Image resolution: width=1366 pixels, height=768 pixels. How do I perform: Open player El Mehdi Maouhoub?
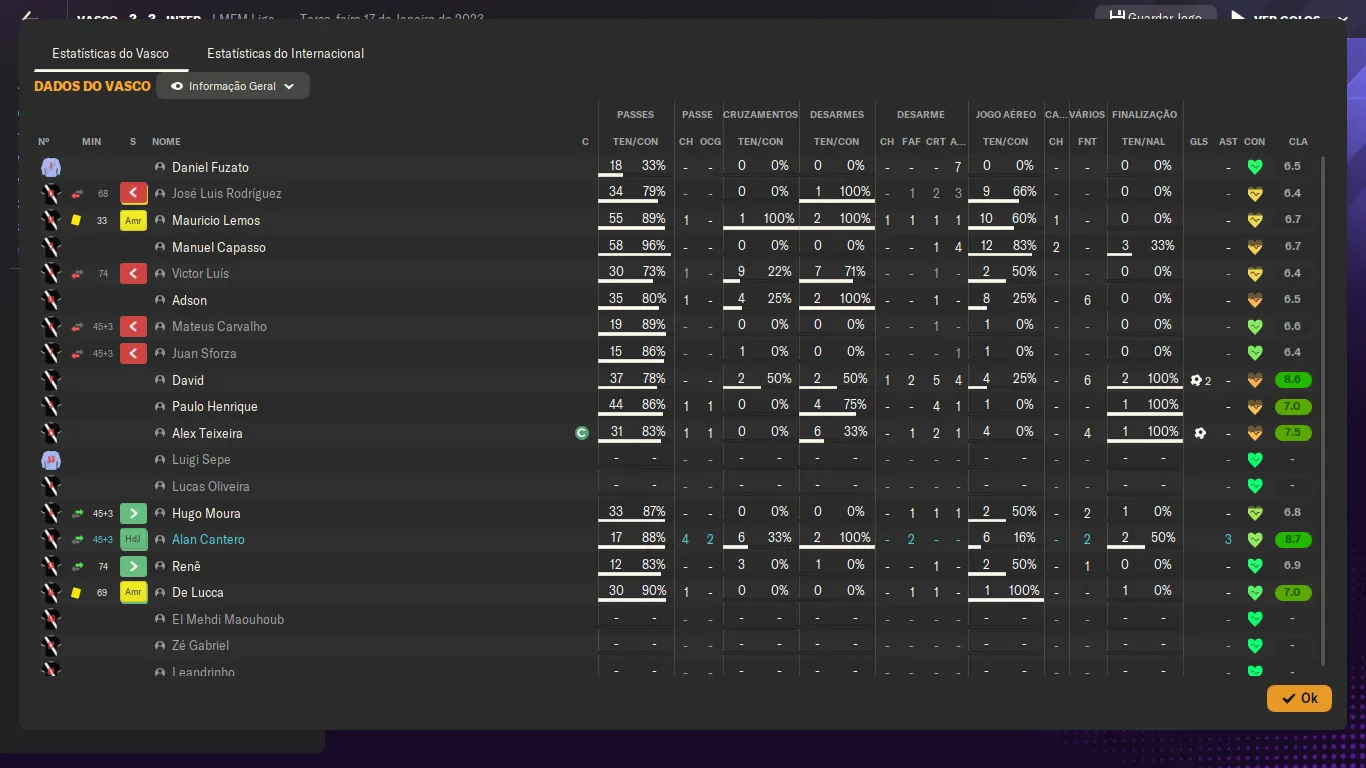(x=228, y=619)
